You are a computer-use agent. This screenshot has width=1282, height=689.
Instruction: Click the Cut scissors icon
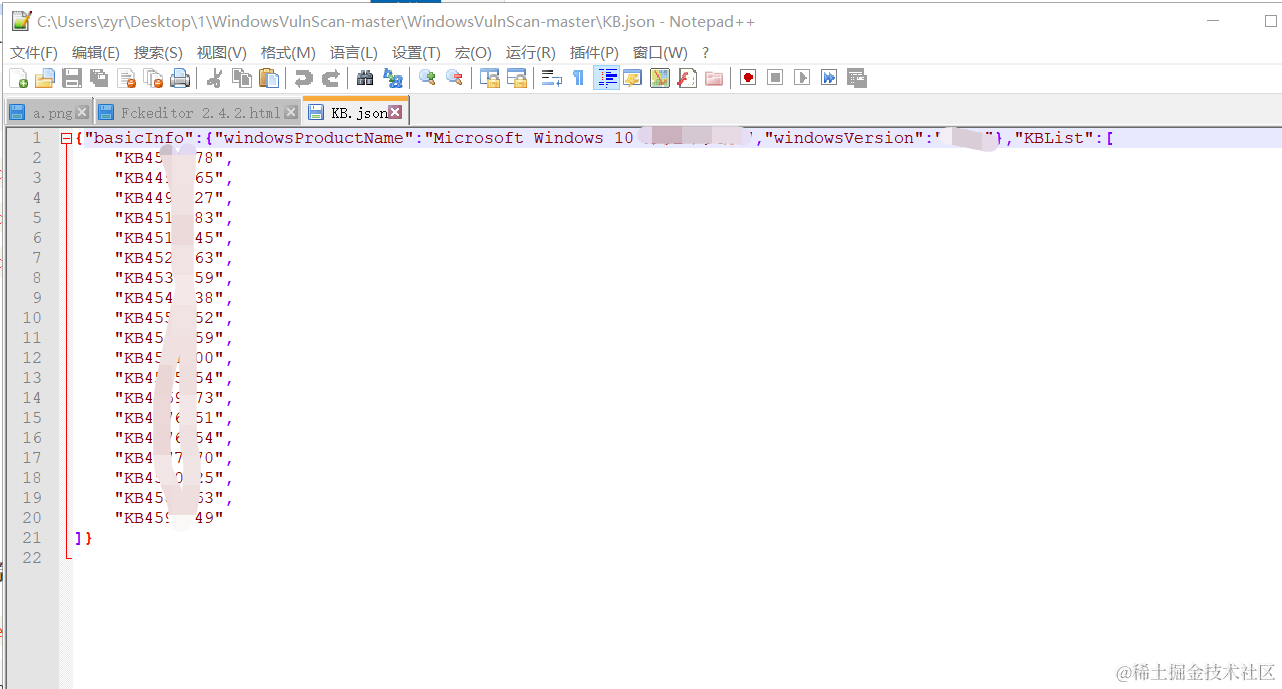pos(214,78)
